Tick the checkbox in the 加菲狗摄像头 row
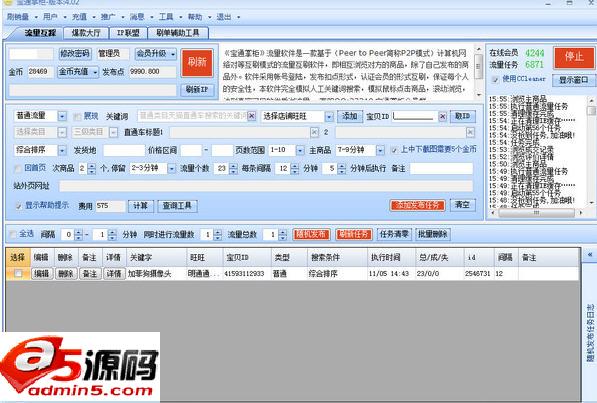This screenshot has width=597, height=403. pos(18,273)
